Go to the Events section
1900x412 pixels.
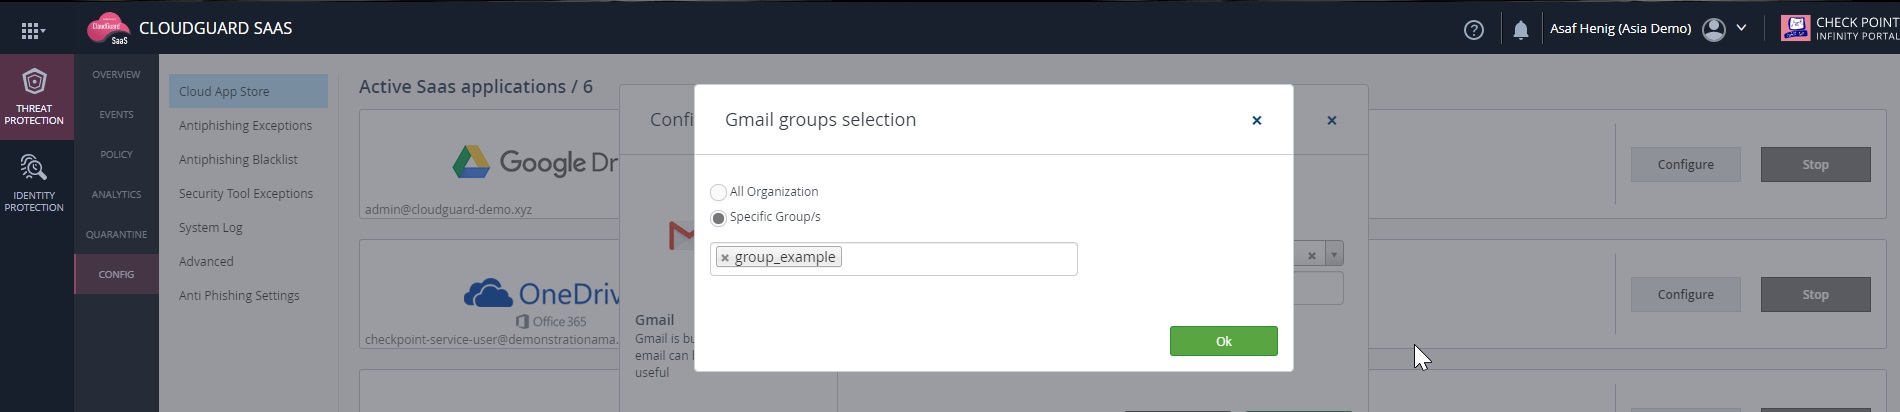pyautogui.click(x=116, y=115)
